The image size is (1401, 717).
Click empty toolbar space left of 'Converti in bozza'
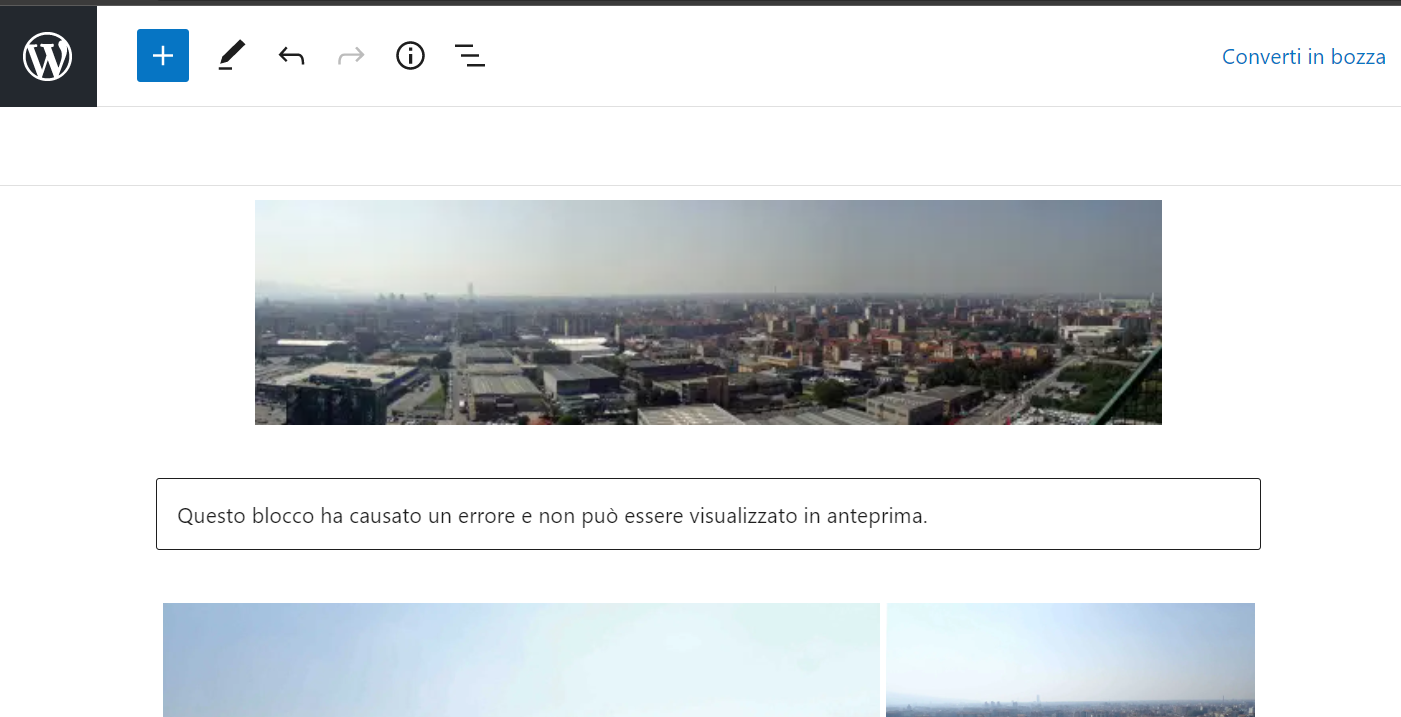(850, 56)
